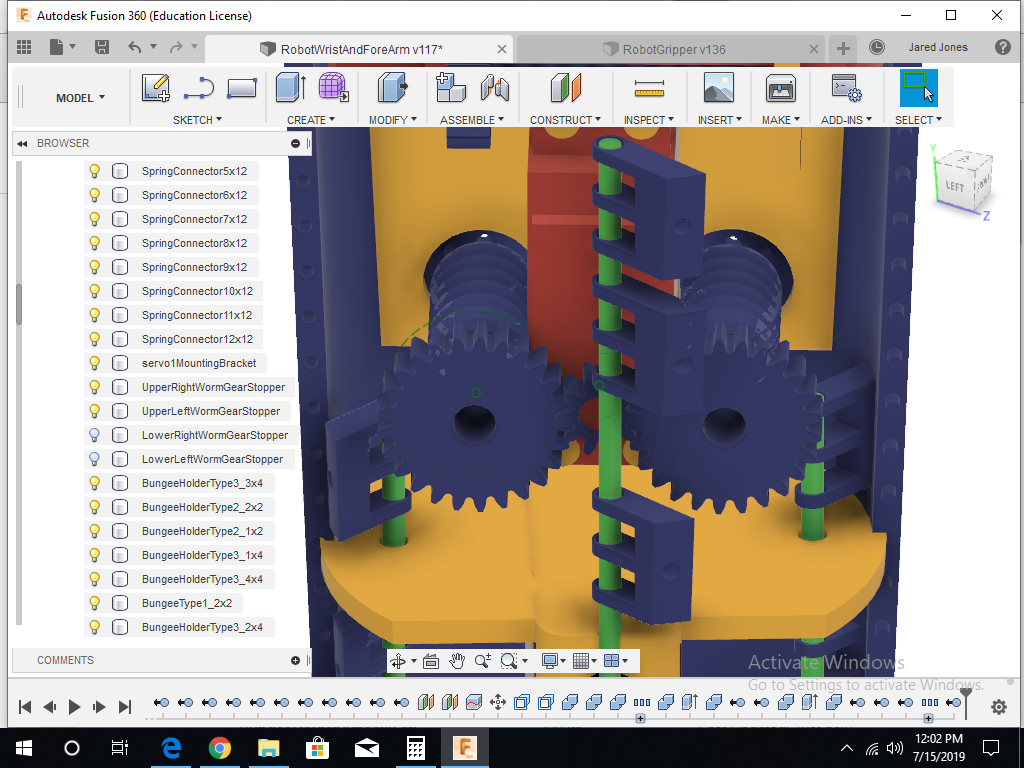Expand the ASSEMBLE menu dropdown
This screenshot has width=1024, height=768.
point(472,120)
